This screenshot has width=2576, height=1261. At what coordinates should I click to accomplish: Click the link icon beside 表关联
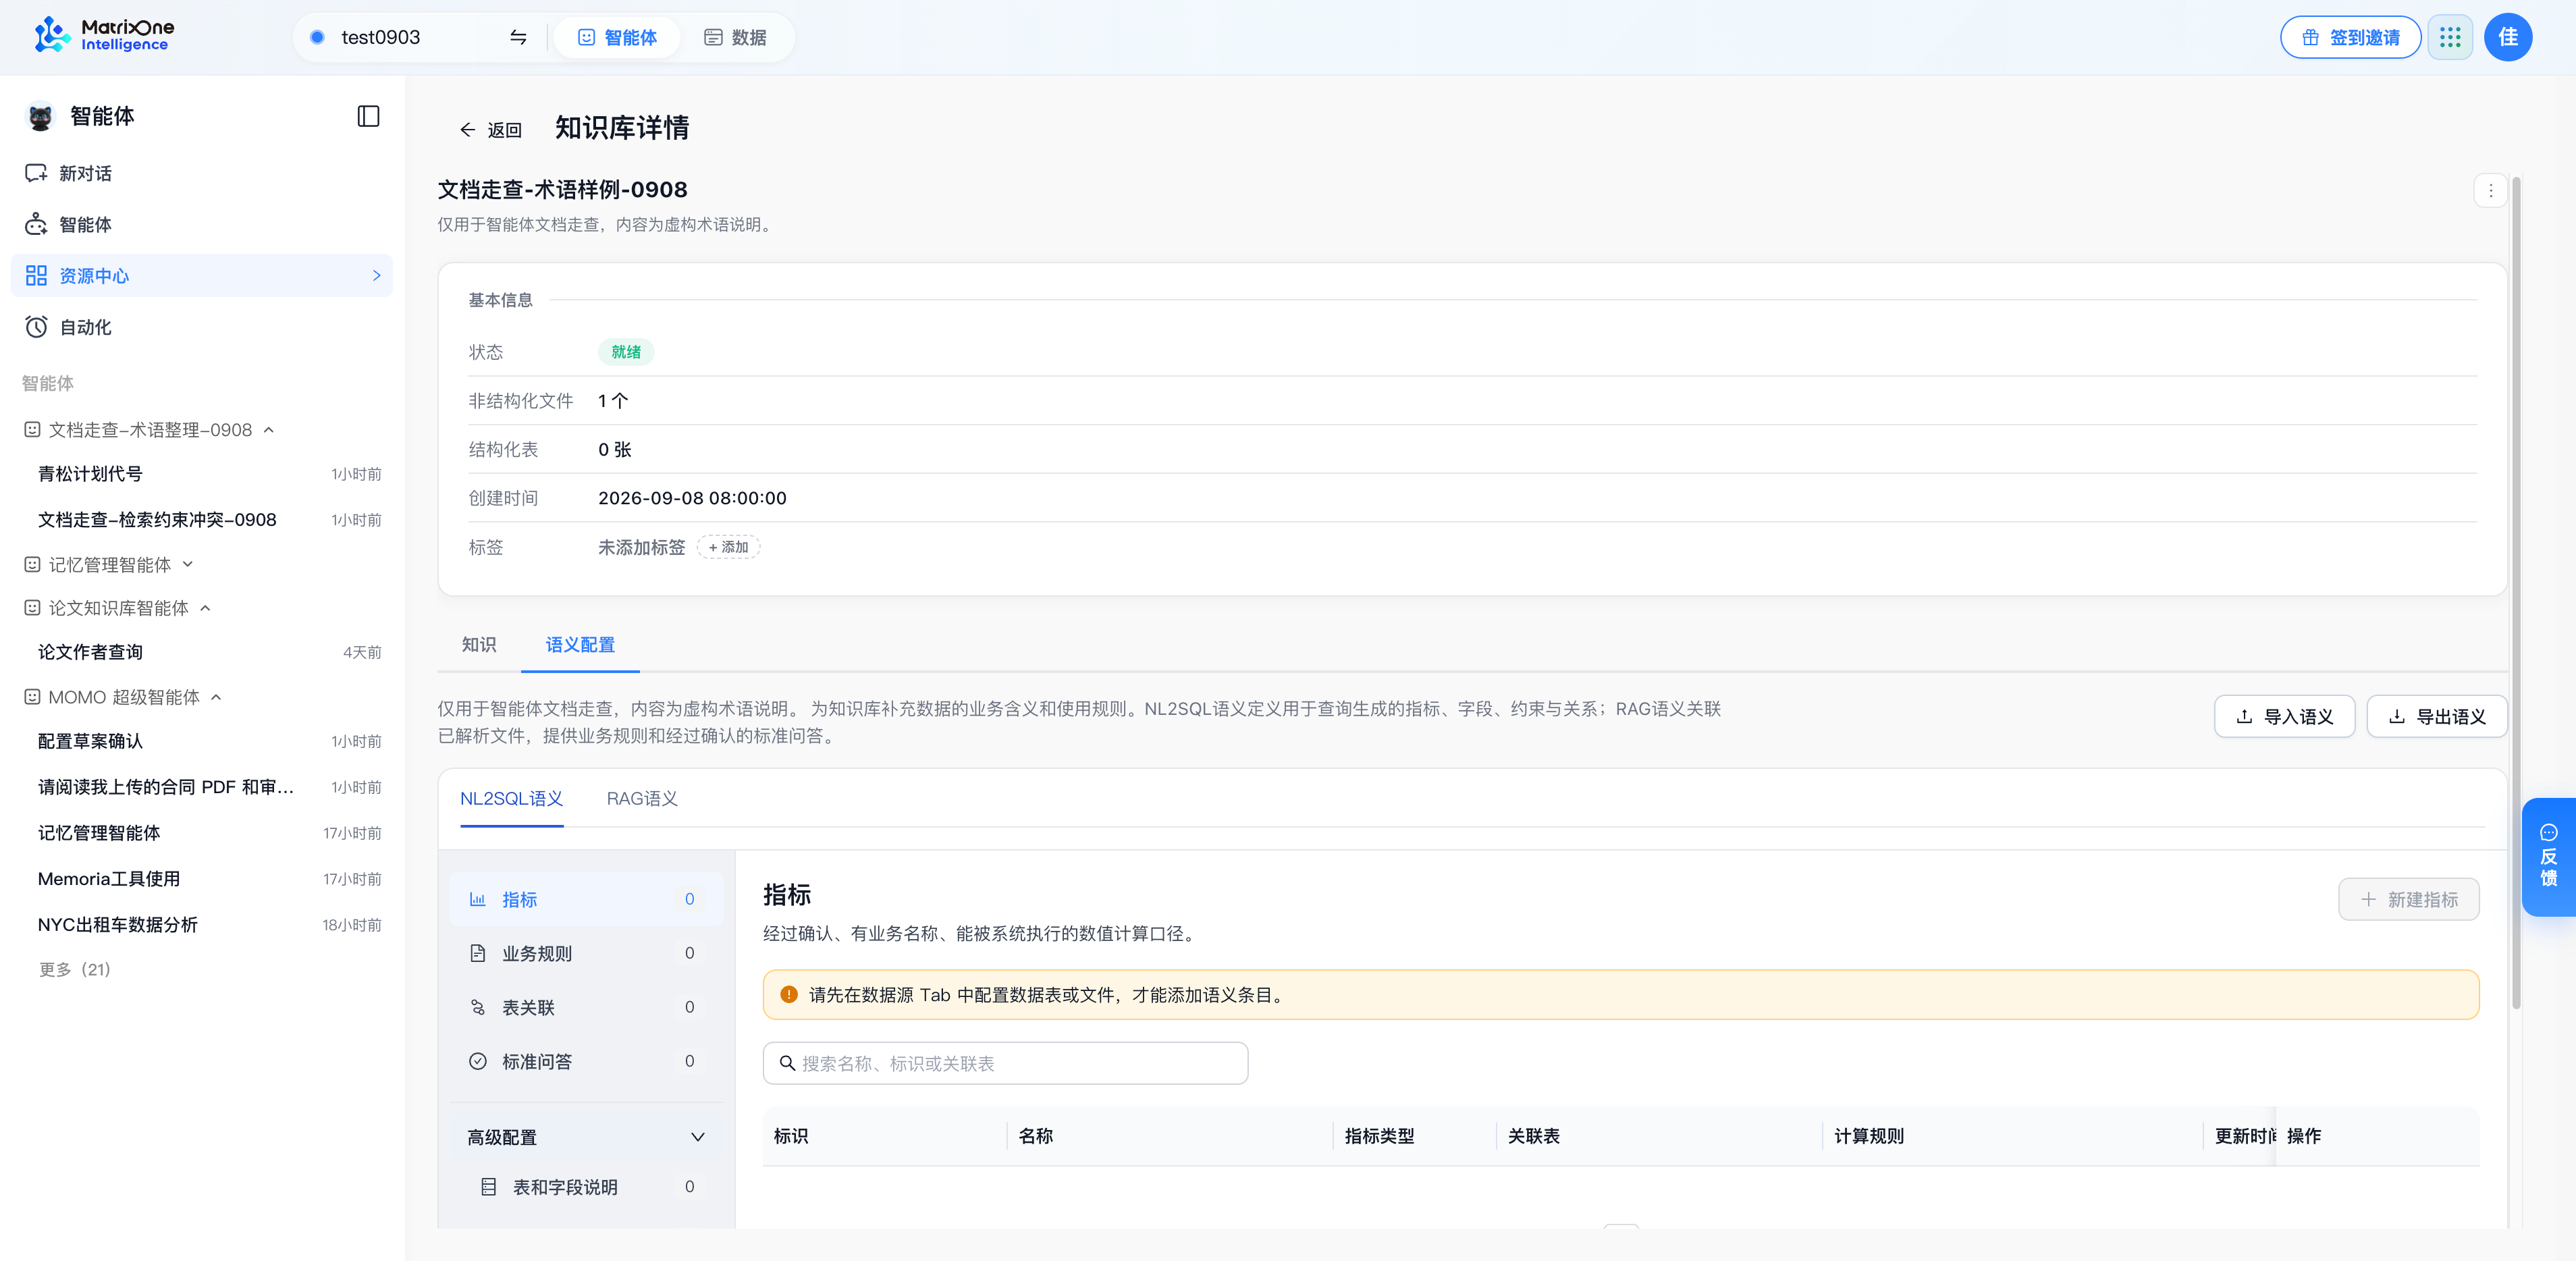(478, 1007)
